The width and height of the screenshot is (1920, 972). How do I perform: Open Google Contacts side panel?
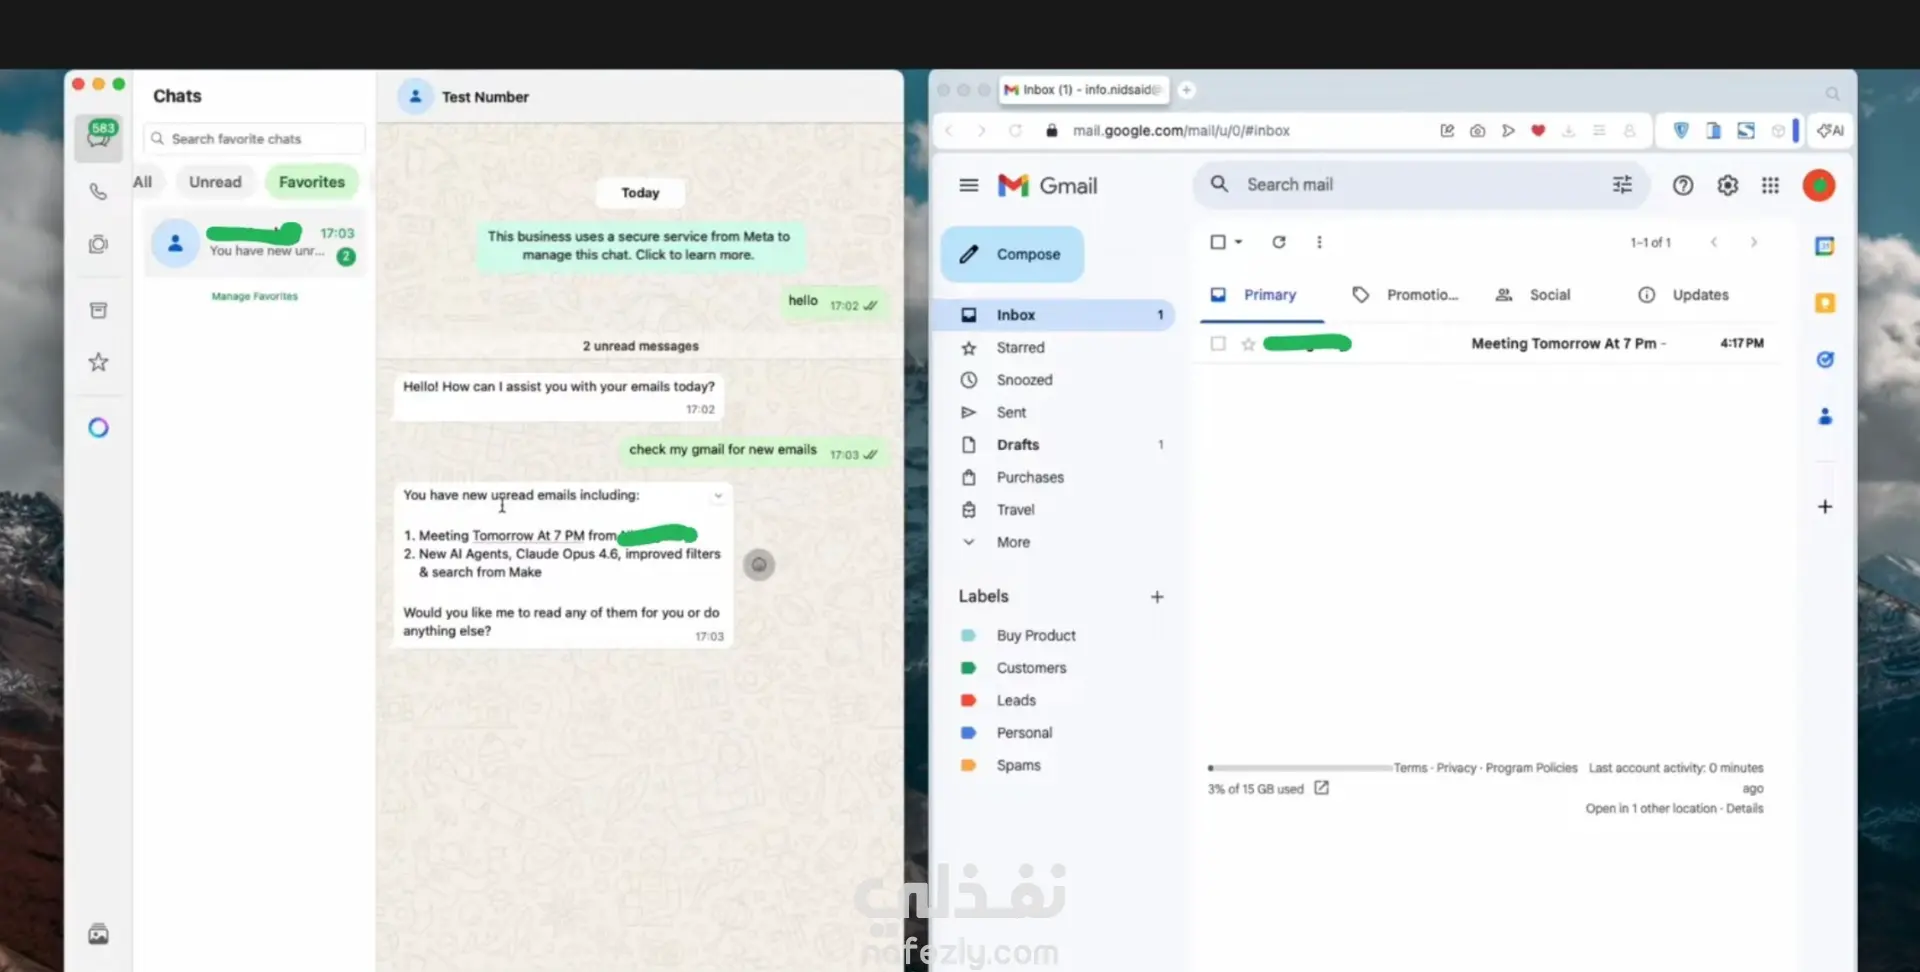(1825, 417)
